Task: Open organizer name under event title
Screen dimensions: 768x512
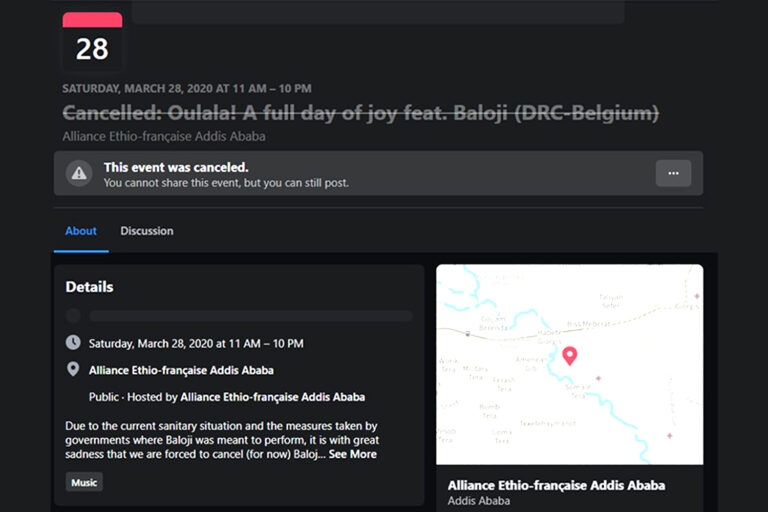Action: click(x=163, y=136)
